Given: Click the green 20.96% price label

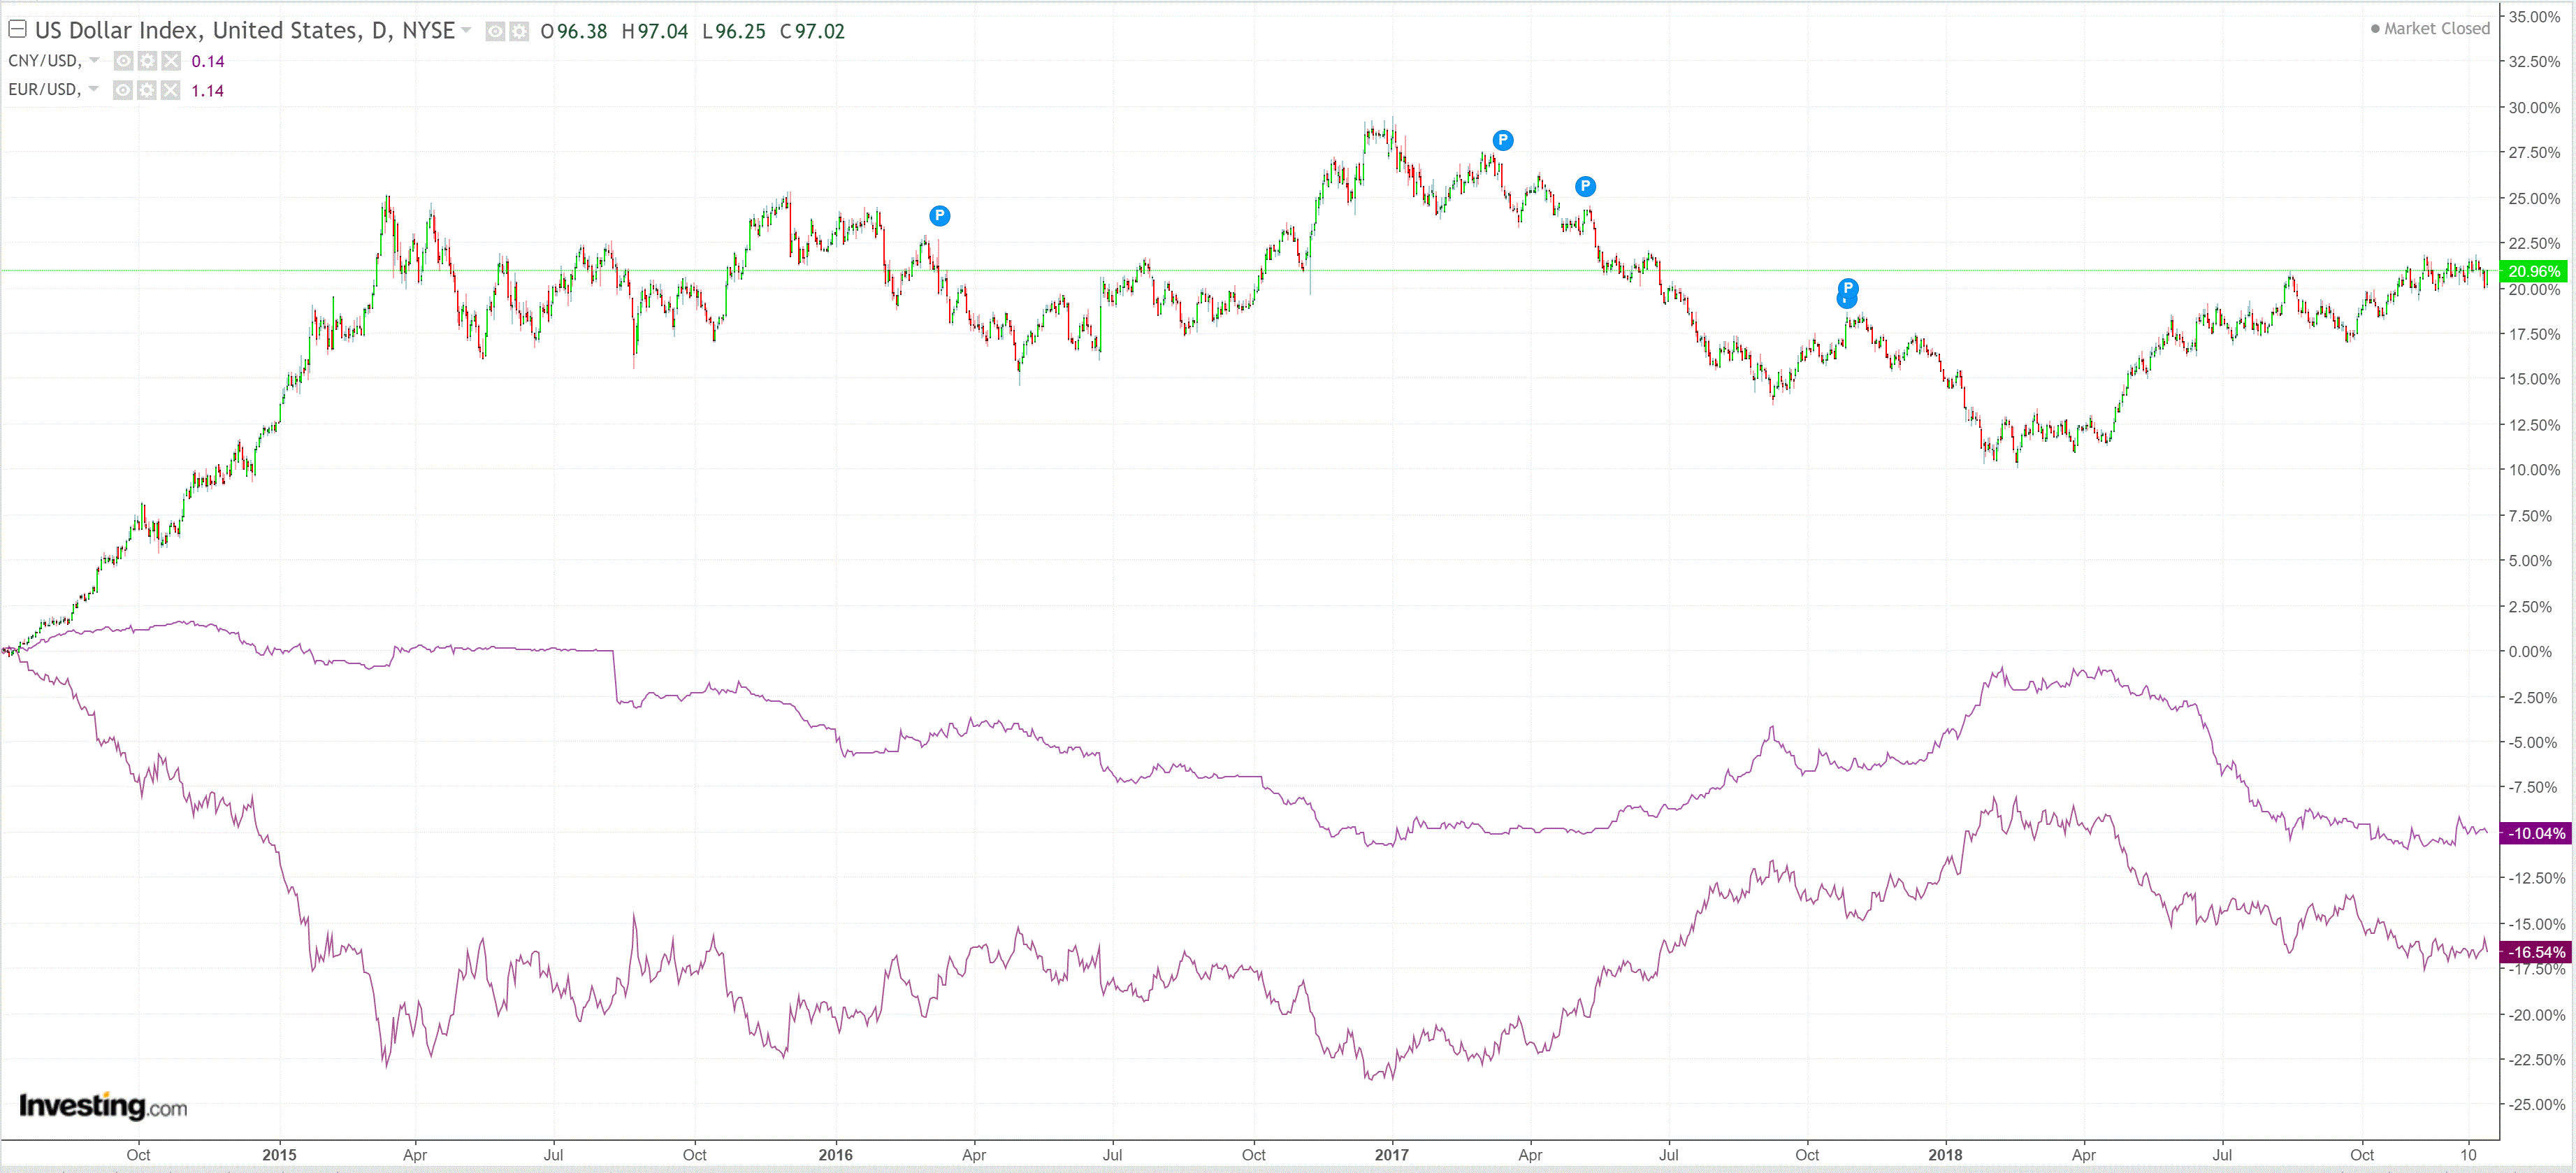Looking at the screenshot, I should pos(2534,271).
